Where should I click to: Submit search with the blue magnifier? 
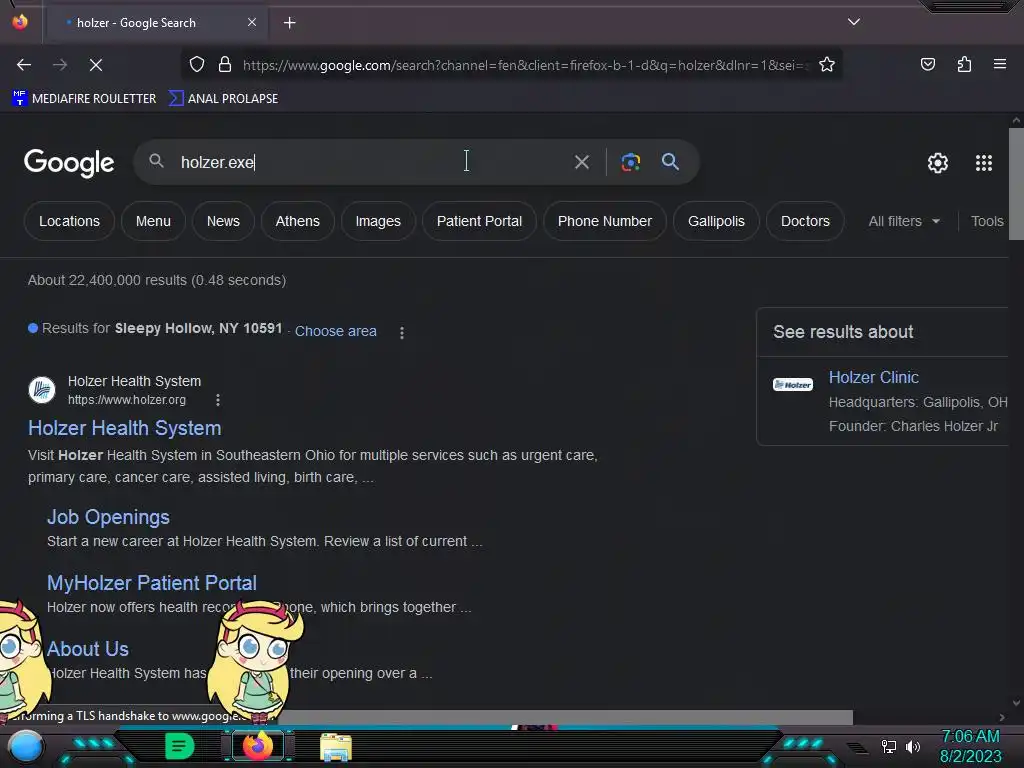click(x=670, y=162)
